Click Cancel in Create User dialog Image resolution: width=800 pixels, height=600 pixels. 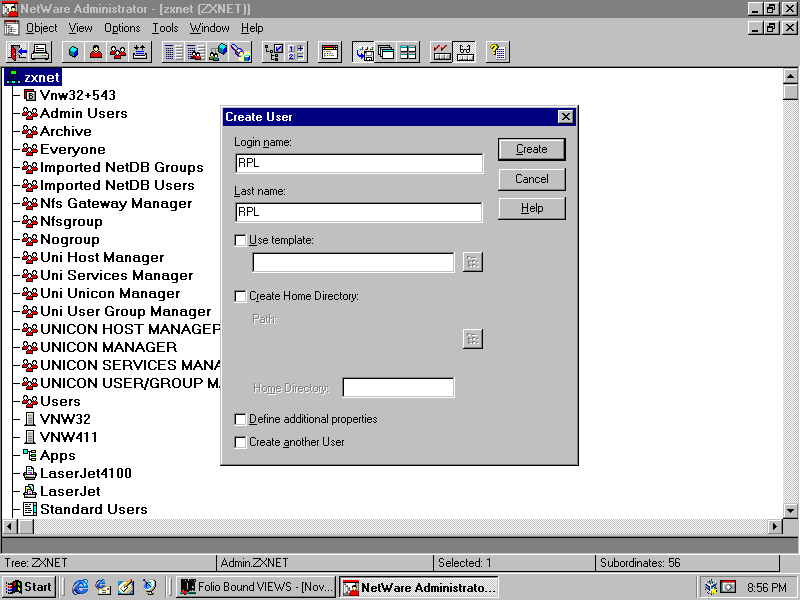(532, 179)
